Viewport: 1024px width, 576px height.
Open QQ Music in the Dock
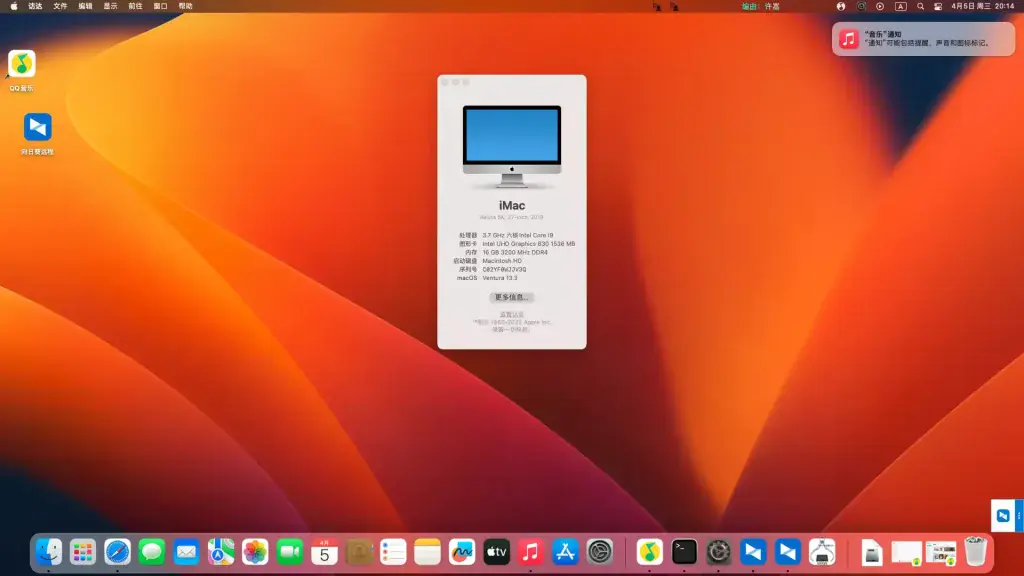(x=649, y=552)
